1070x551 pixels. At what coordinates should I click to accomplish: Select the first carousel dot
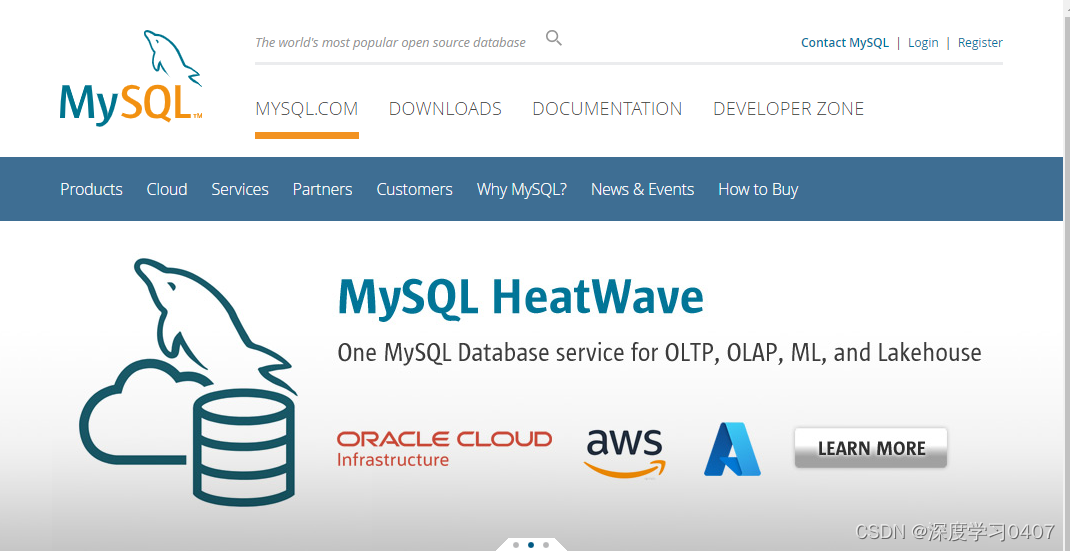point(516,545)
